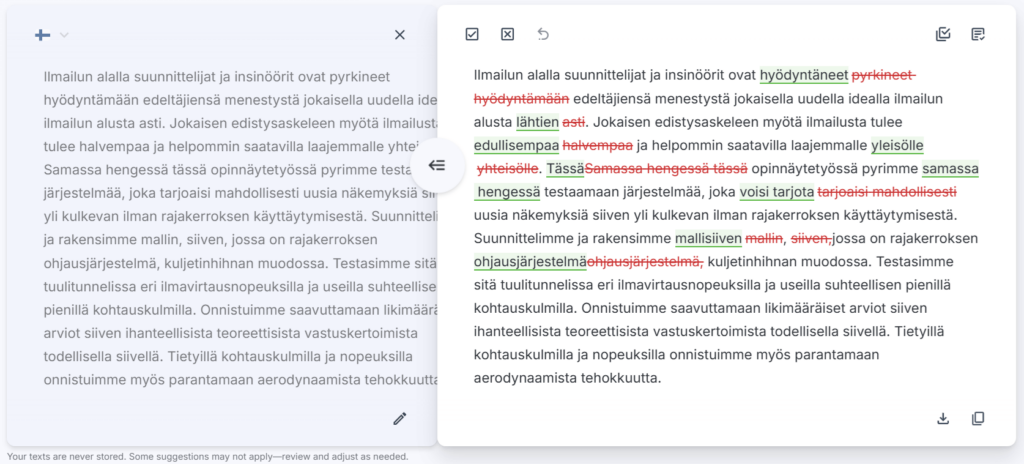The image size is (1024, 464).
Task: Download the corrected text
Action: coord(943,418)
